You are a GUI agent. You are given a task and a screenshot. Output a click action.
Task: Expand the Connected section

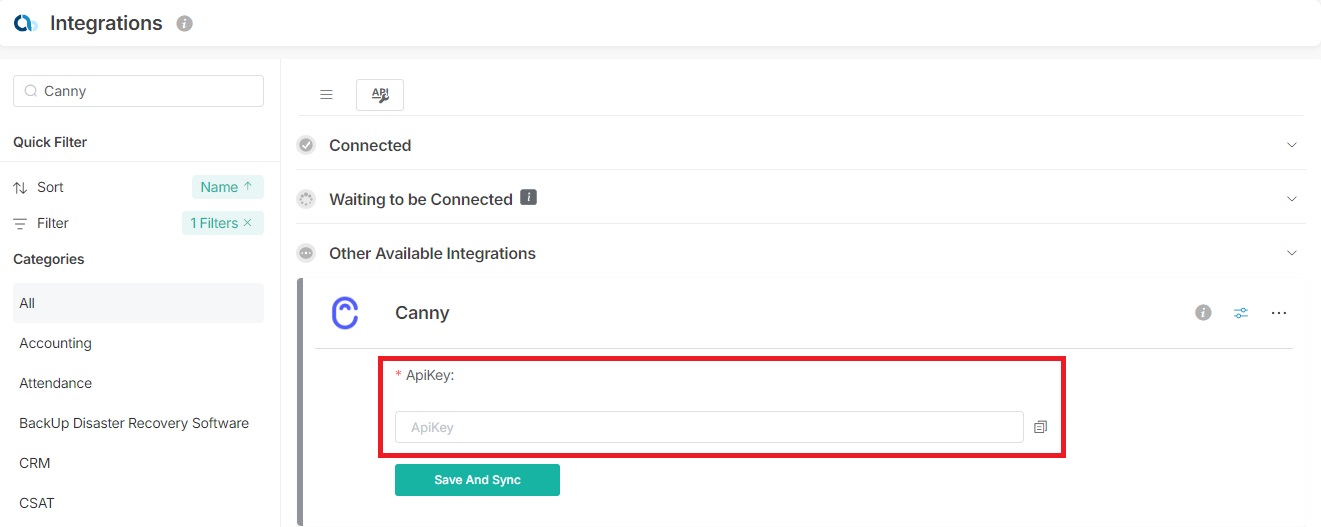(x=1292, y=145)
